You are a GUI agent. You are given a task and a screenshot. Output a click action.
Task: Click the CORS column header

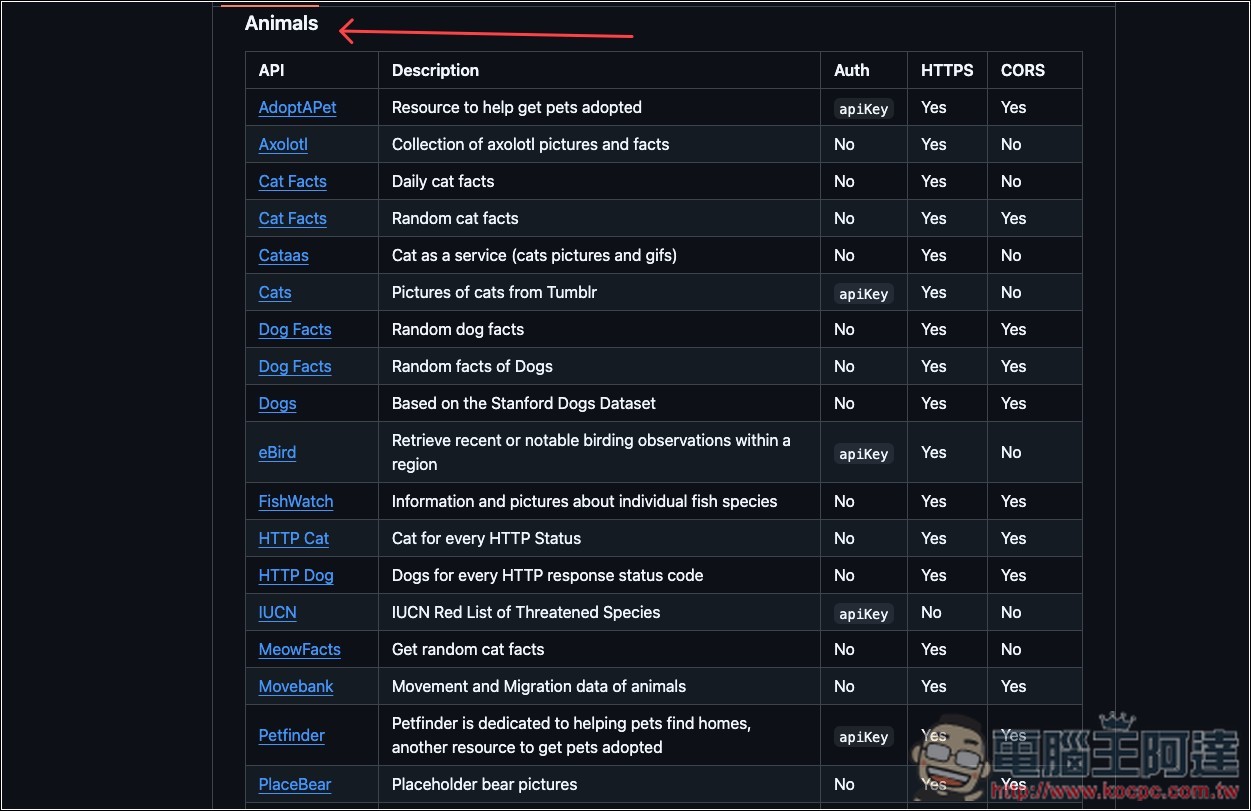[1023, 71]
